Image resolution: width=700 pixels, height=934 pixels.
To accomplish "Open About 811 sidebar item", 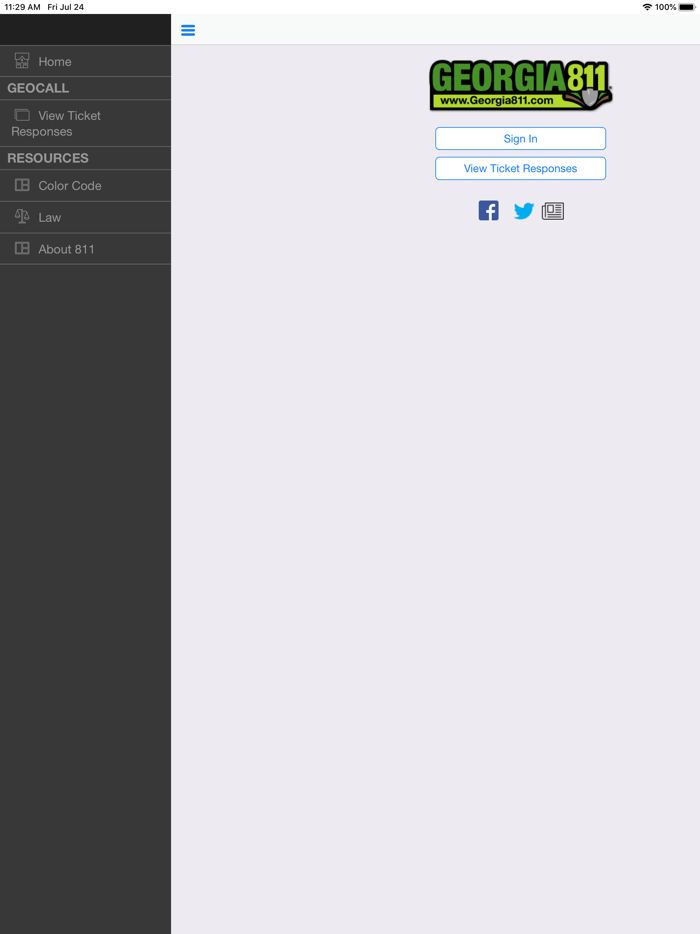I will coord(85,249).
